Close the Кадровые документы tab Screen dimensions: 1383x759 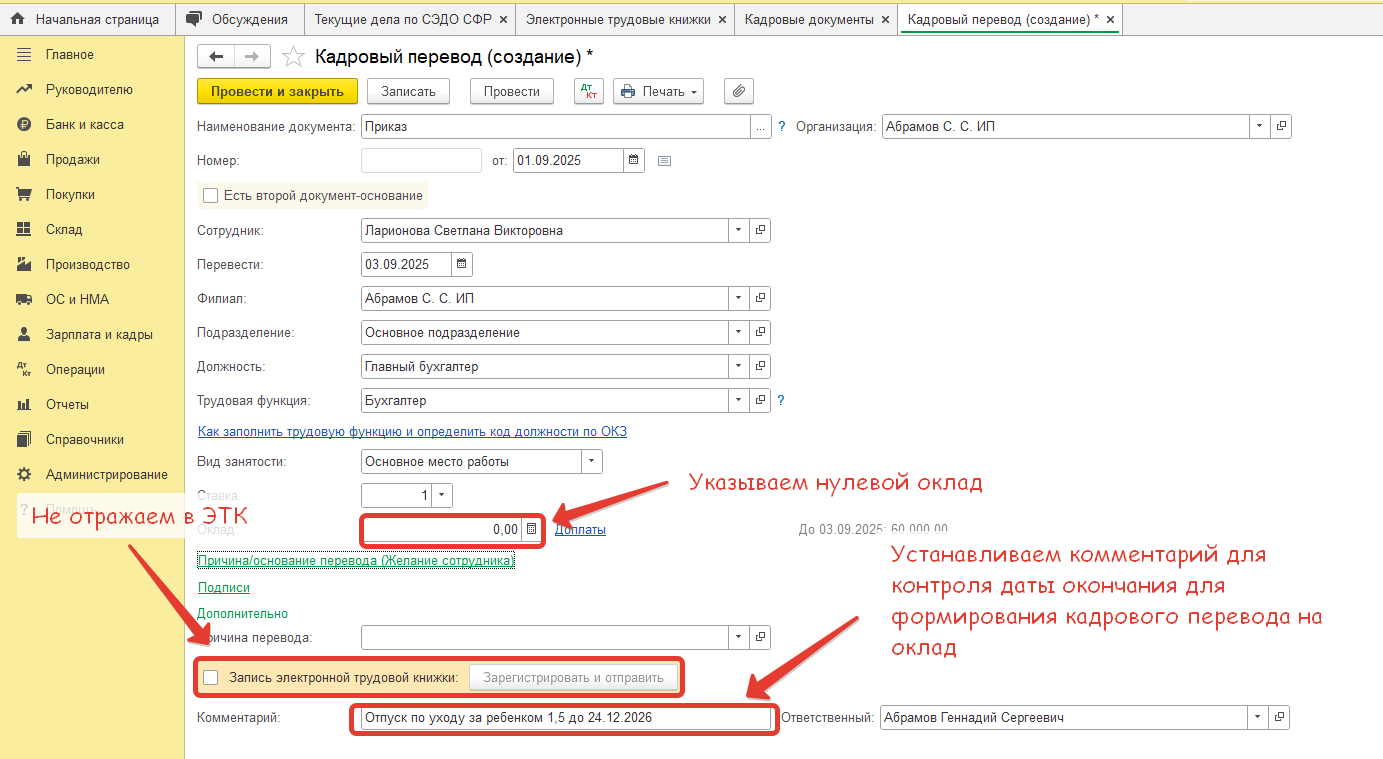coord(885,19)
